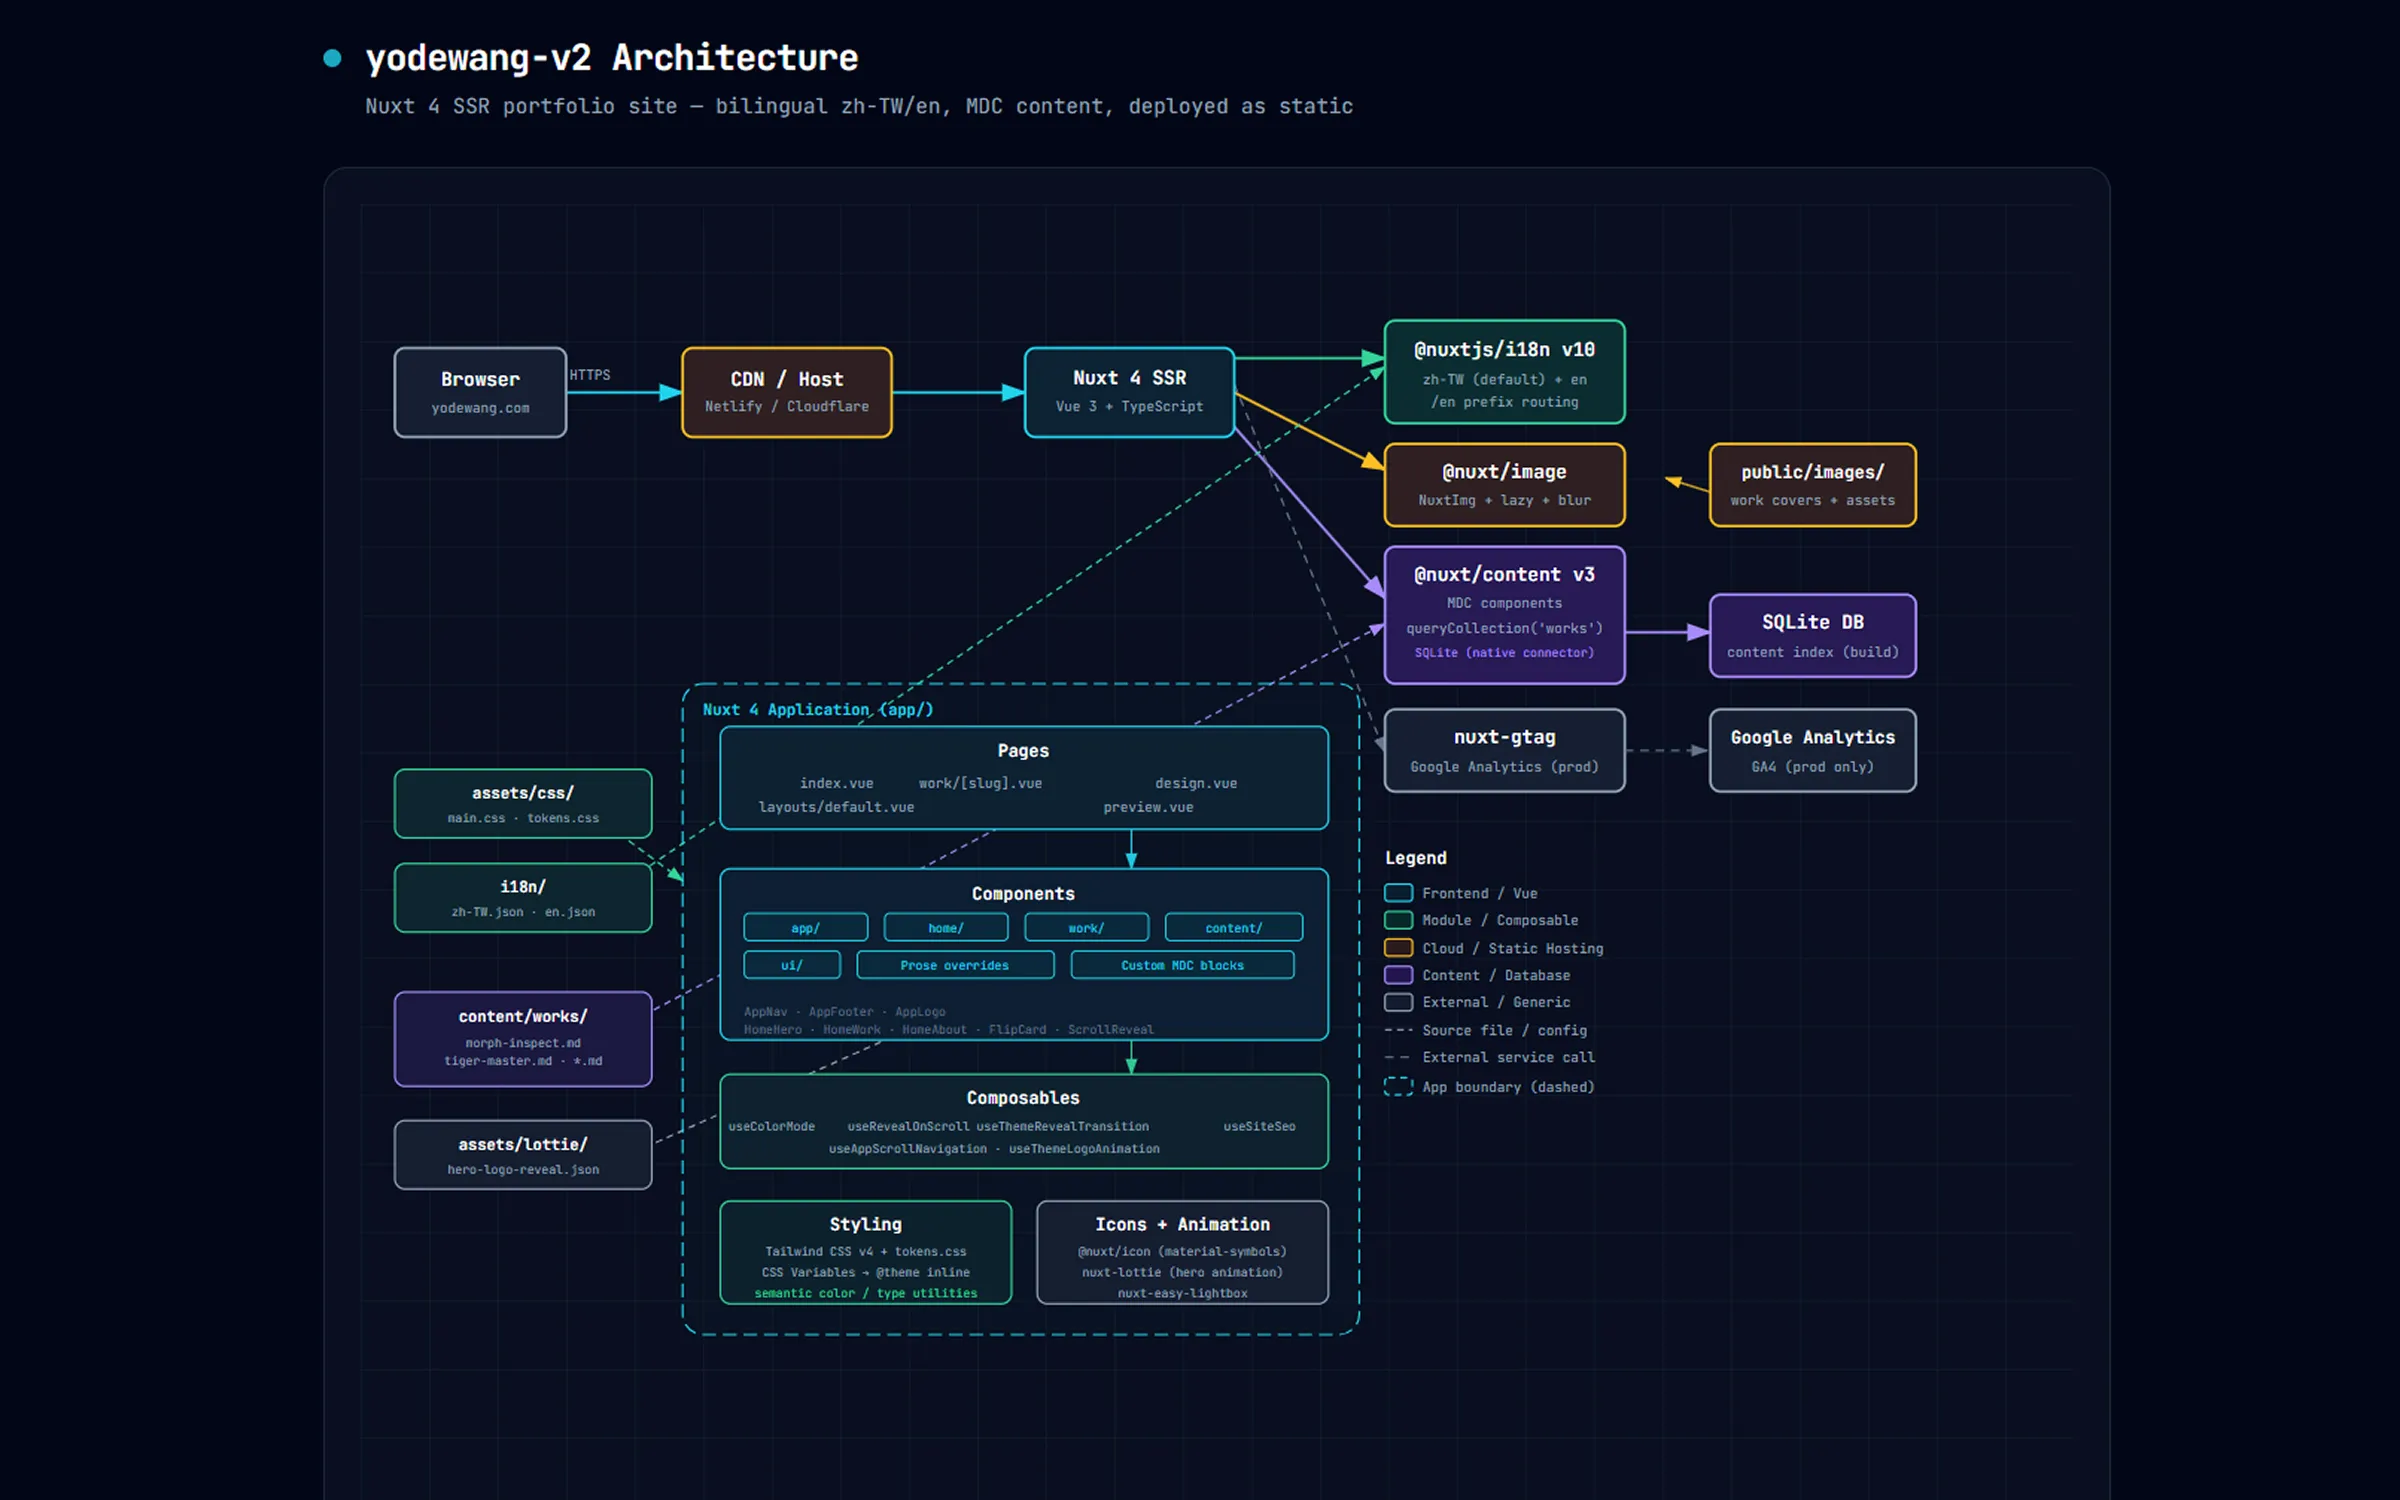Viewport: 2400px width, 1500px height.
Task: Click the Content / Database legend swatch
Action: coord(1398,975)
